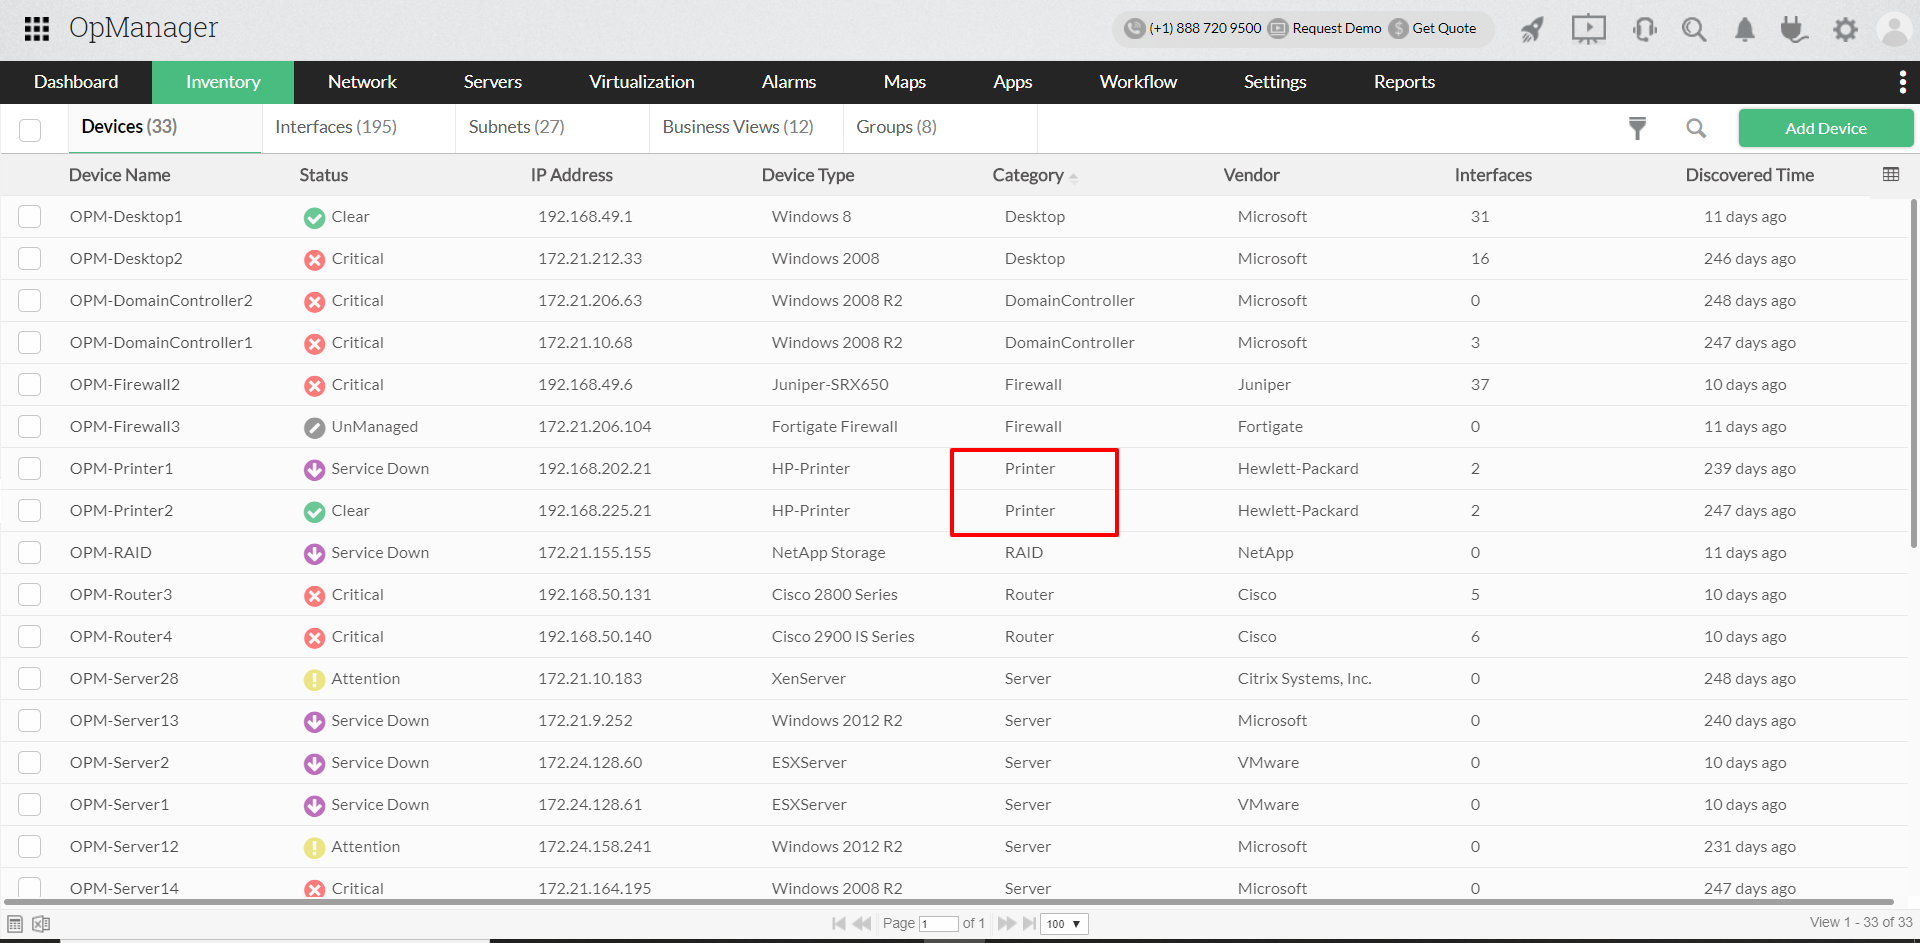
Task: Click the headset support icon
Action: coord(1644,29)
